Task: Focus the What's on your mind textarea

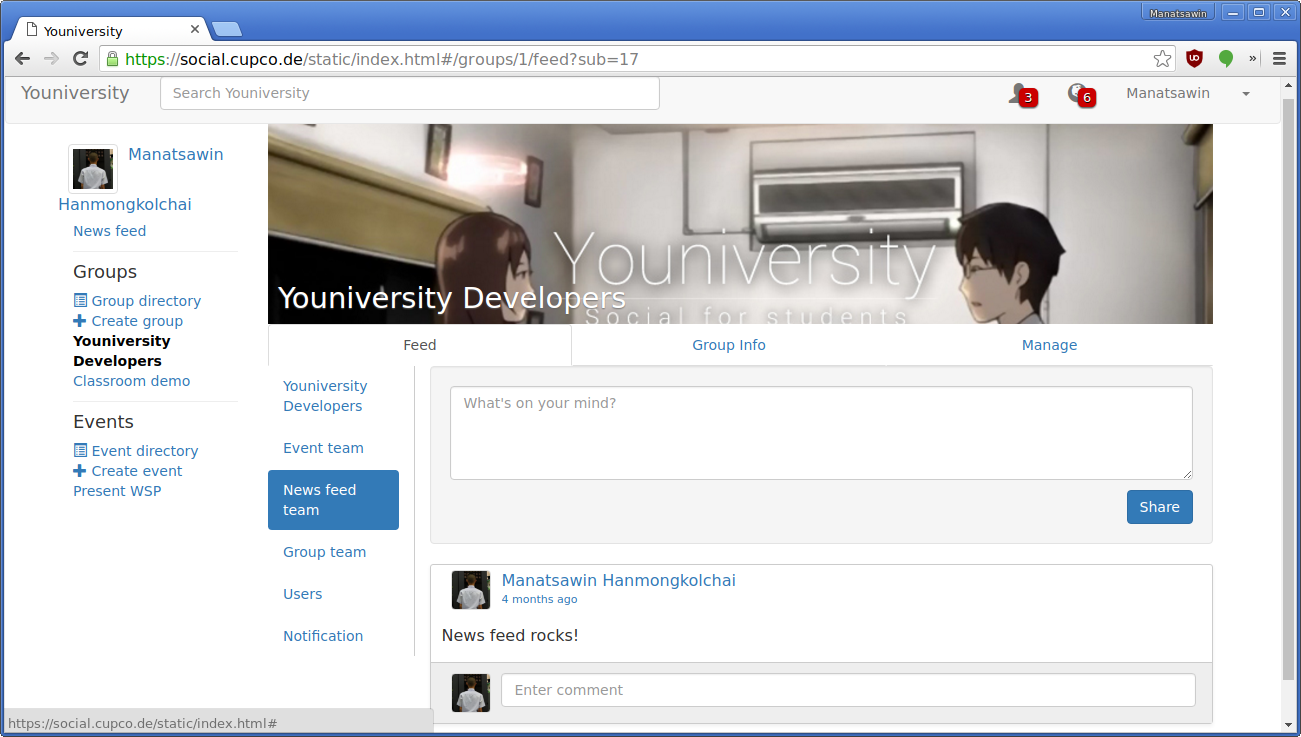Action: (x=821, y=433)
